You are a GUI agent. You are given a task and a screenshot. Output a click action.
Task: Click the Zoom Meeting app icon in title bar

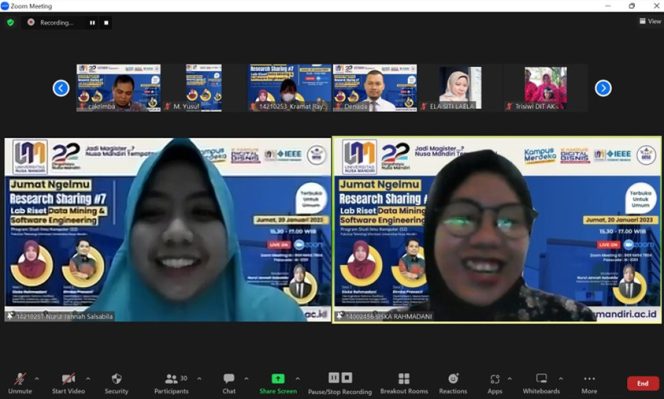pos(5,6)
